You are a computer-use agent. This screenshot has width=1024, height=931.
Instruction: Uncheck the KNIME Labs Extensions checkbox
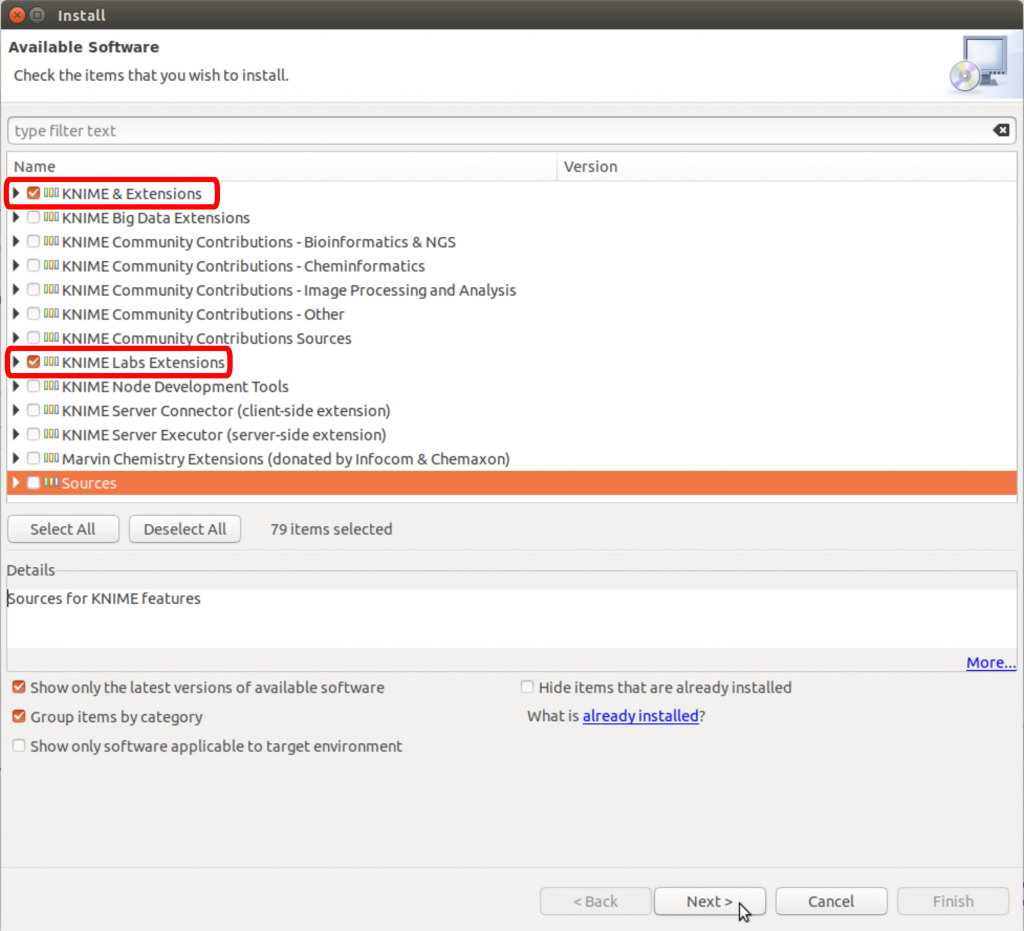[33, 362]
